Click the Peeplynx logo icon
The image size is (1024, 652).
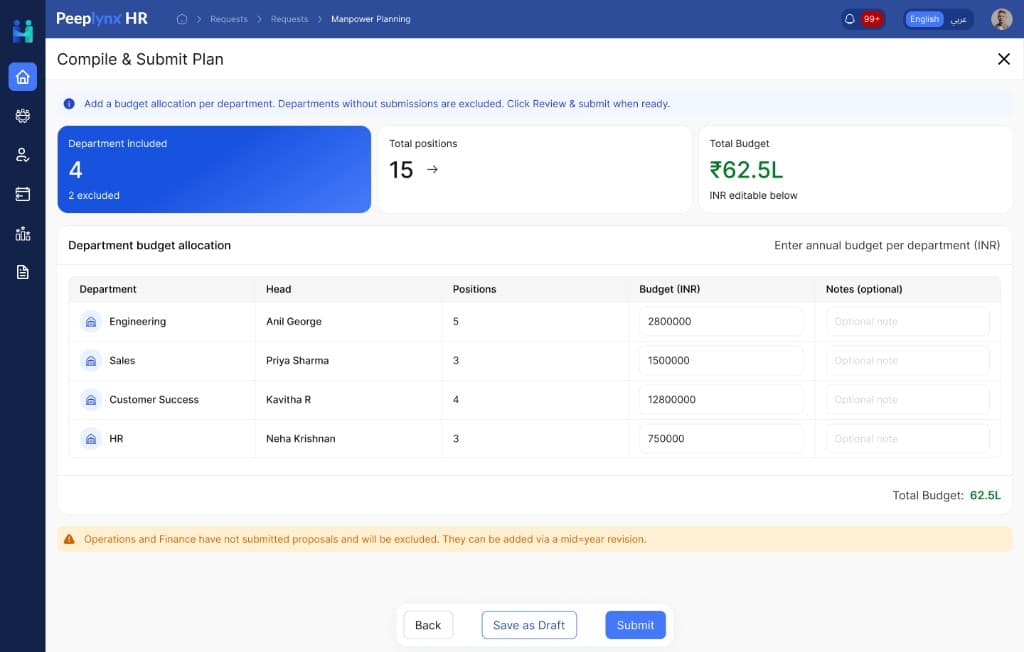click(x=23, y=31)
